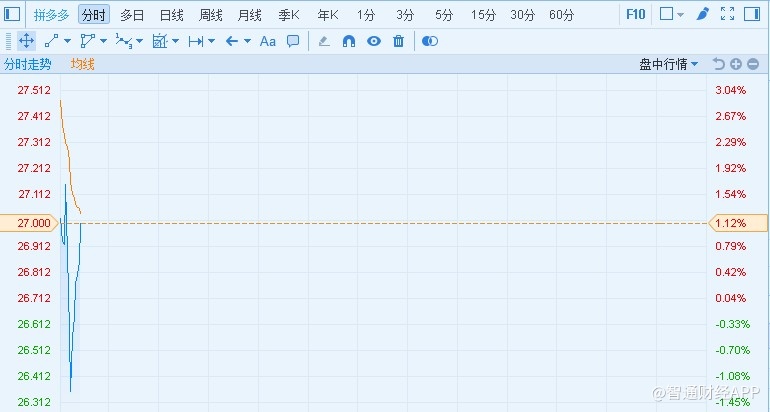The height and width of the screenshot is (412, 770).
Task: Open the layout square dropdown arrow
Action: point(680,15)
